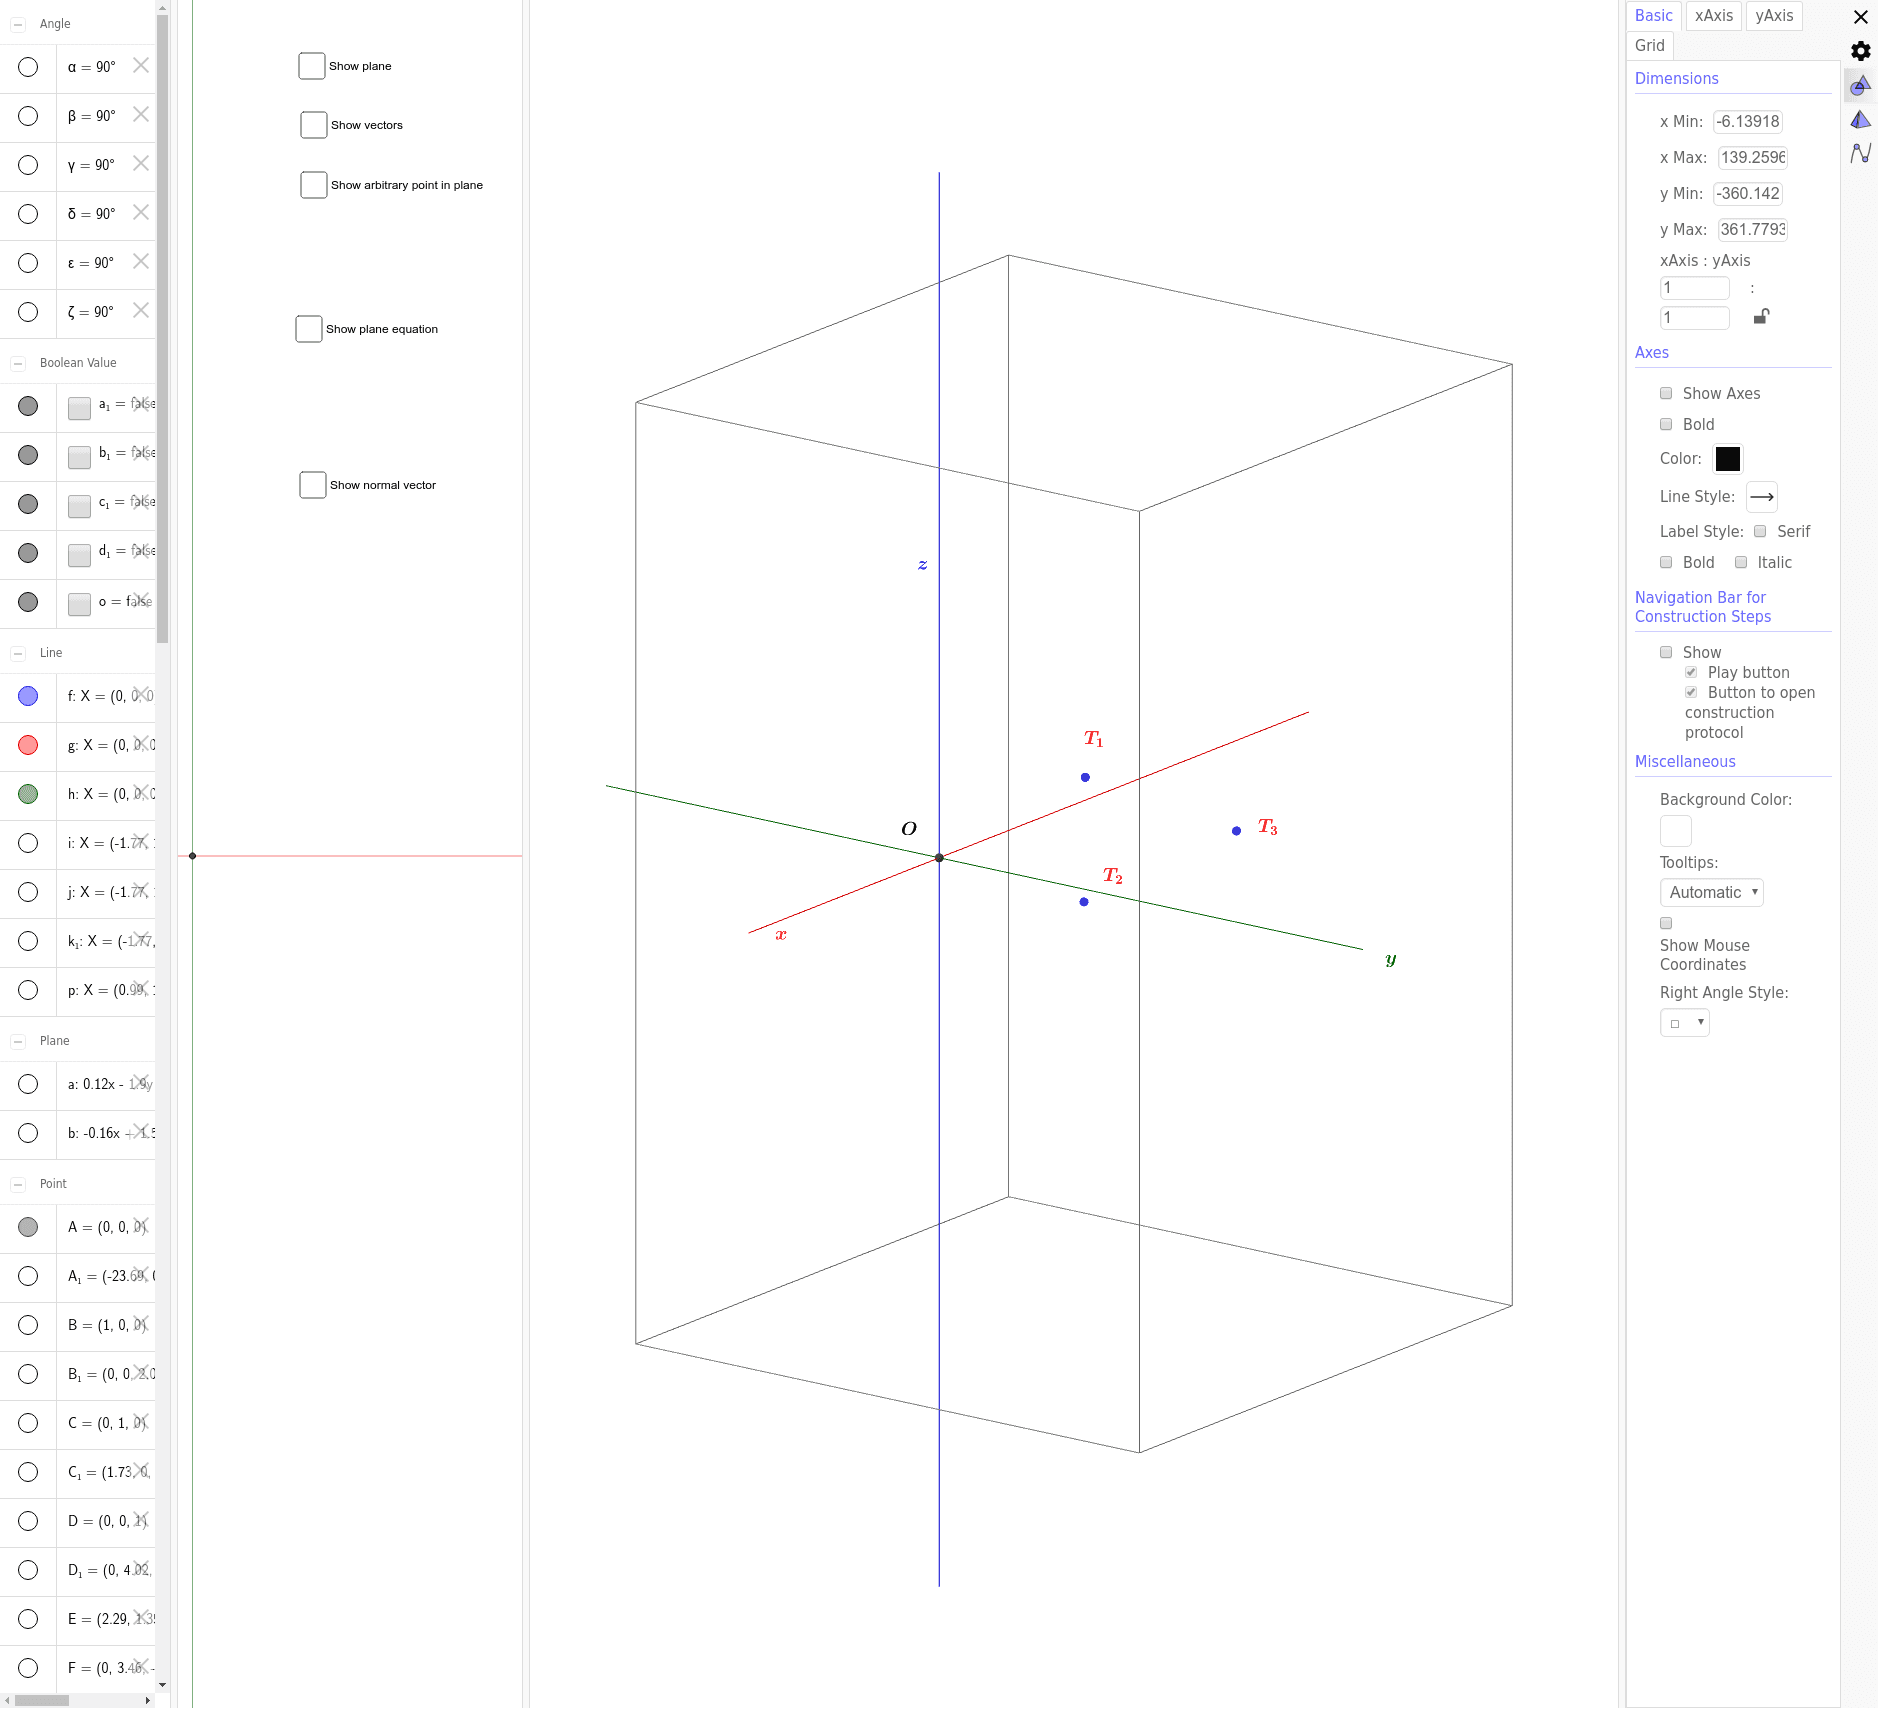Select the pyramid solid icon in right toolbar
Viewport: 1880px width, 1710px height.
(1860, 120)
